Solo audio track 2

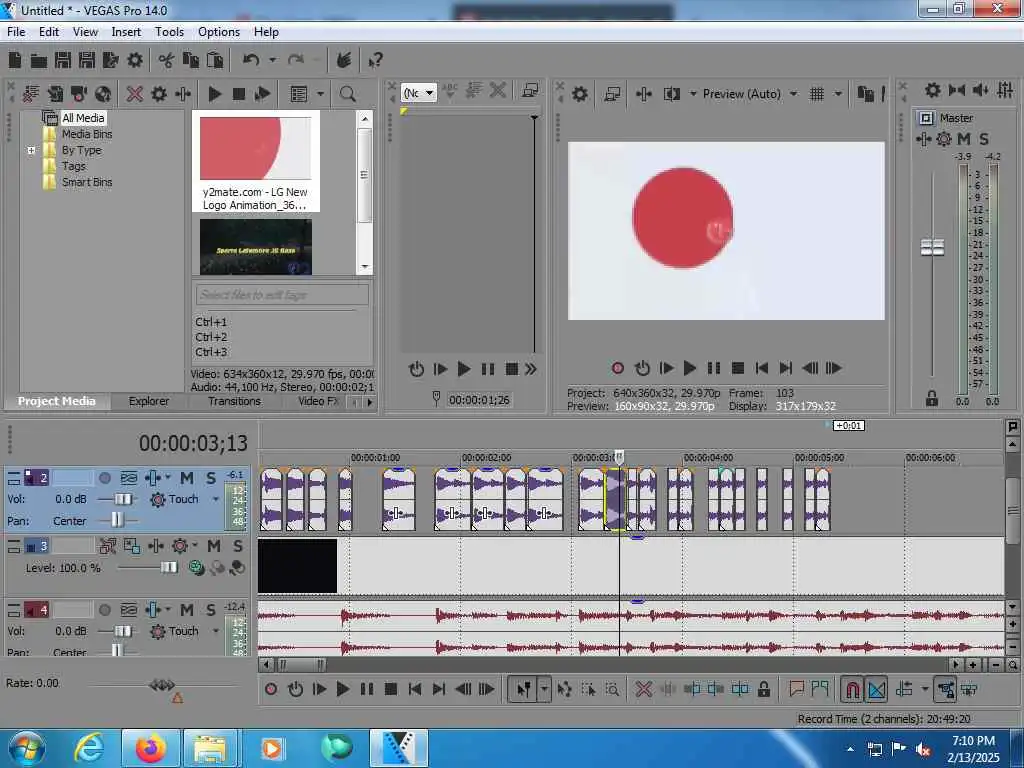tap(211, 478)
